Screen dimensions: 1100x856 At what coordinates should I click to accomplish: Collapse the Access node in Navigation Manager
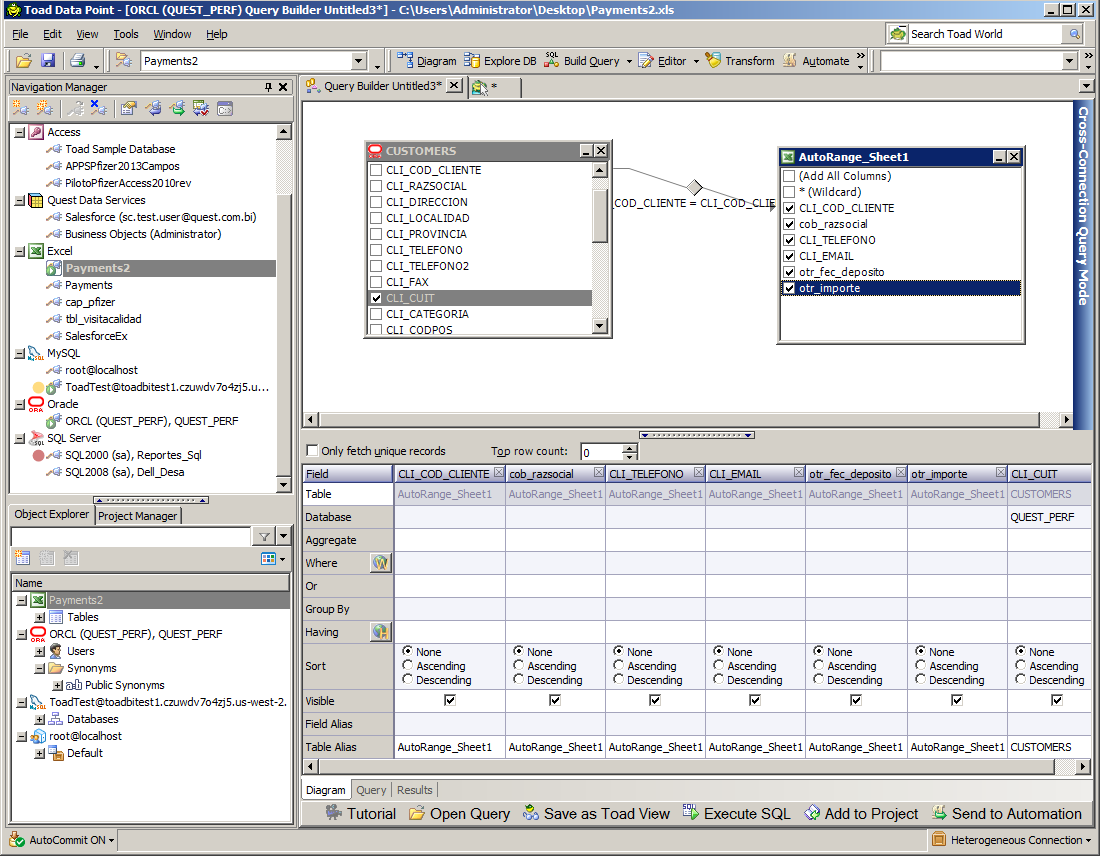20,132
